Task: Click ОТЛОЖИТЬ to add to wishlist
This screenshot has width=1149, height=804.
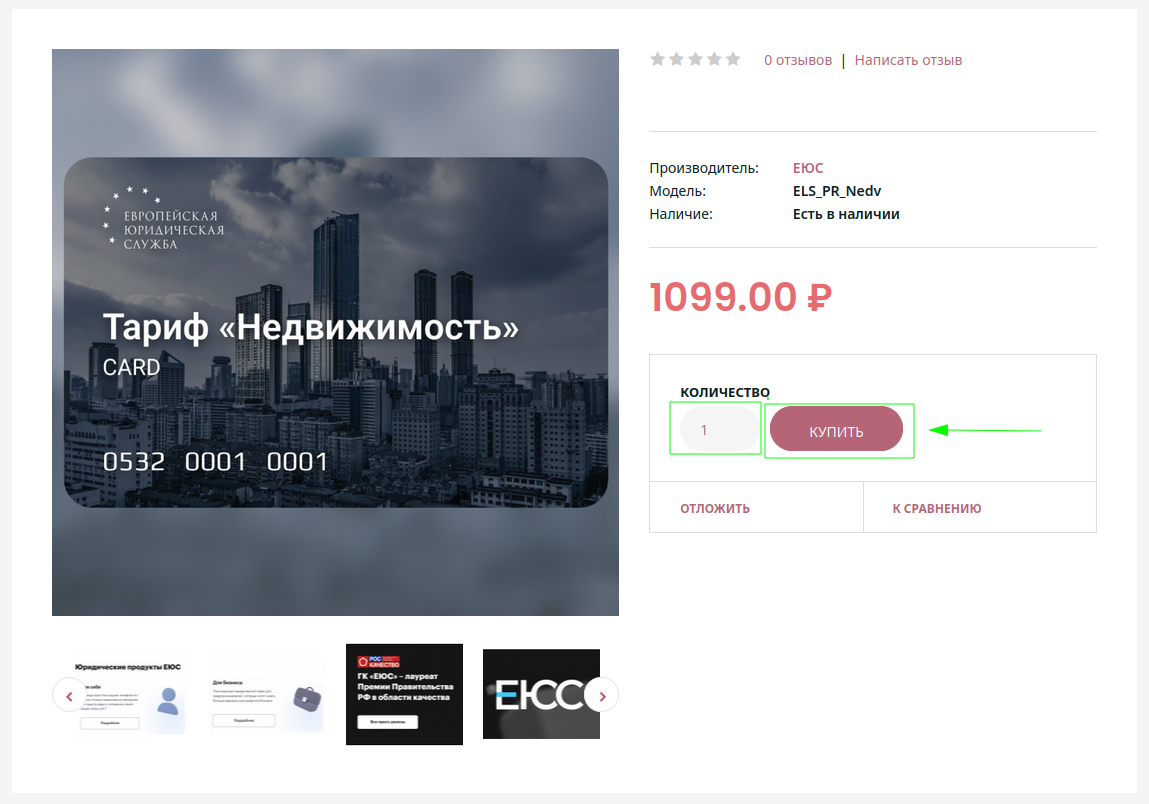Action: (714, 509)
